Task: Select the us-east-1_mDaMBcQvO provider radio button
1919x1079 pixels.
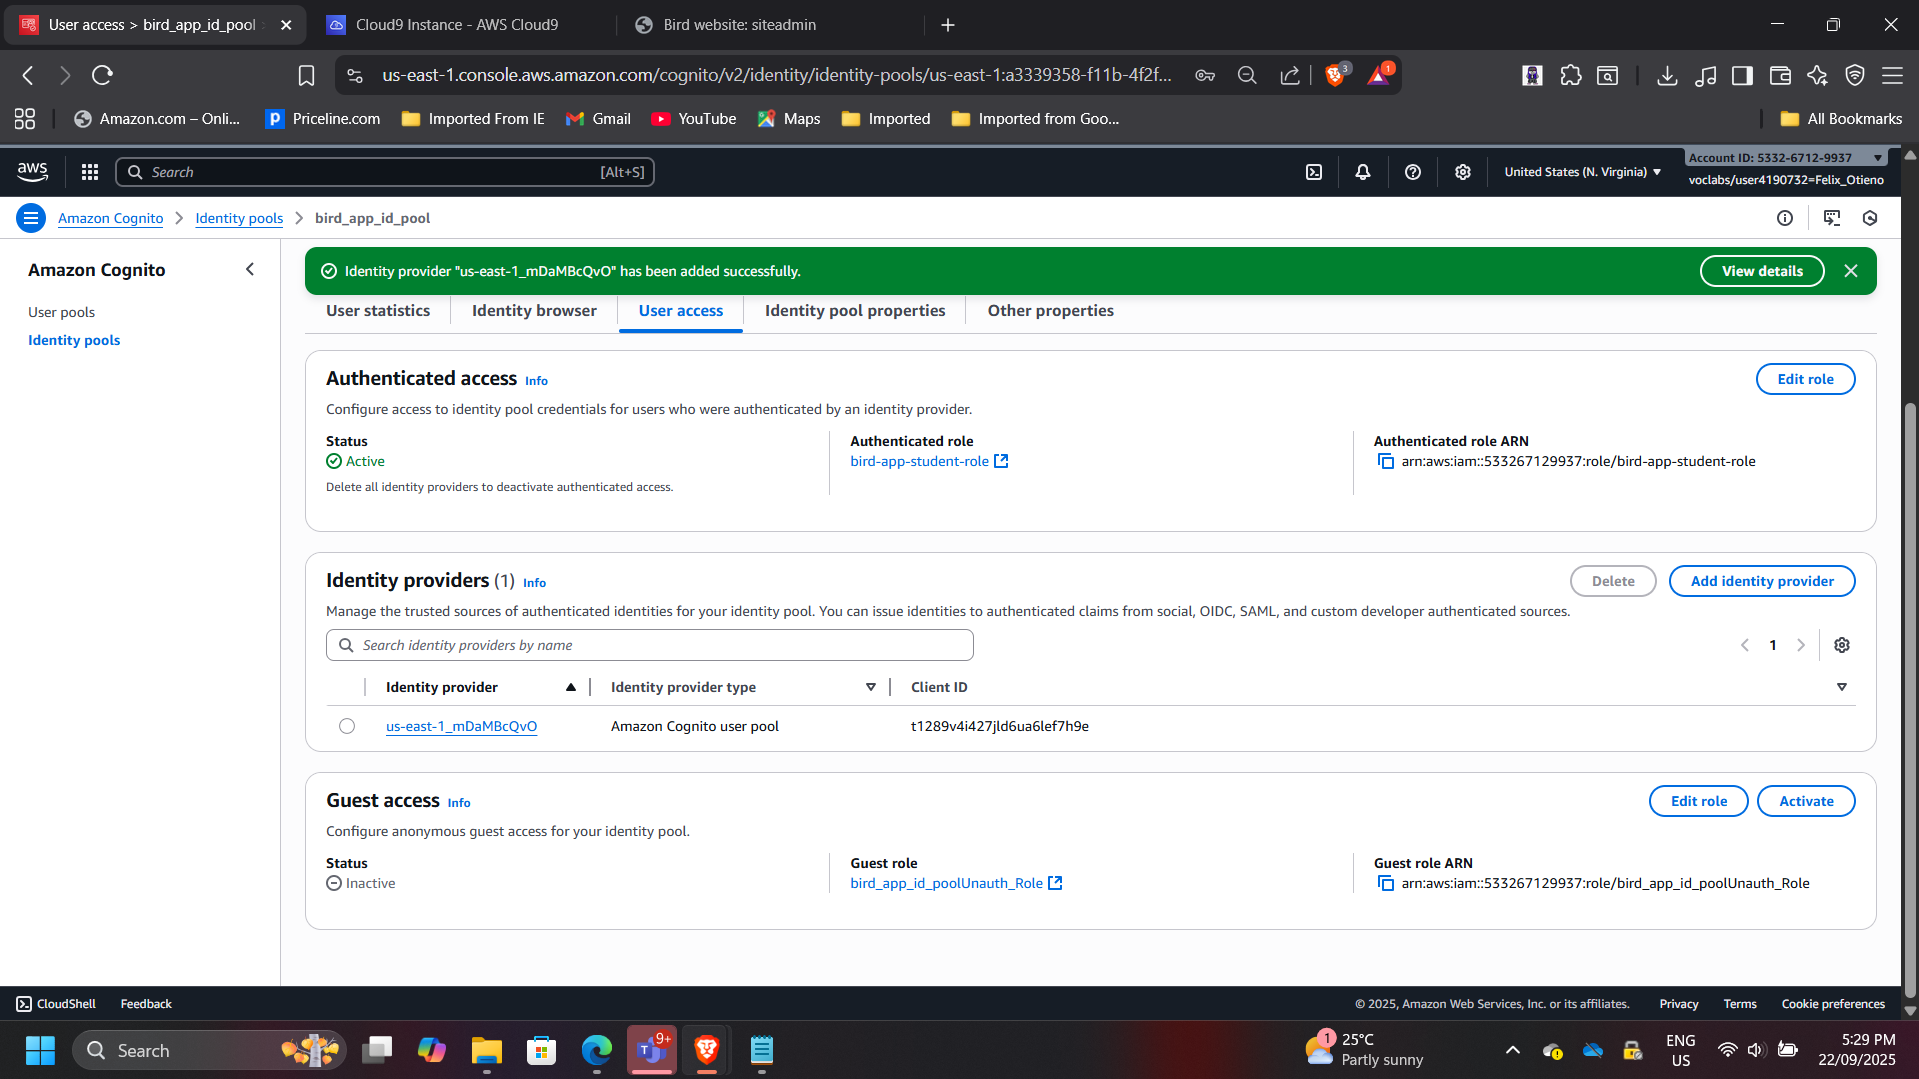Action: coord(347,726)
